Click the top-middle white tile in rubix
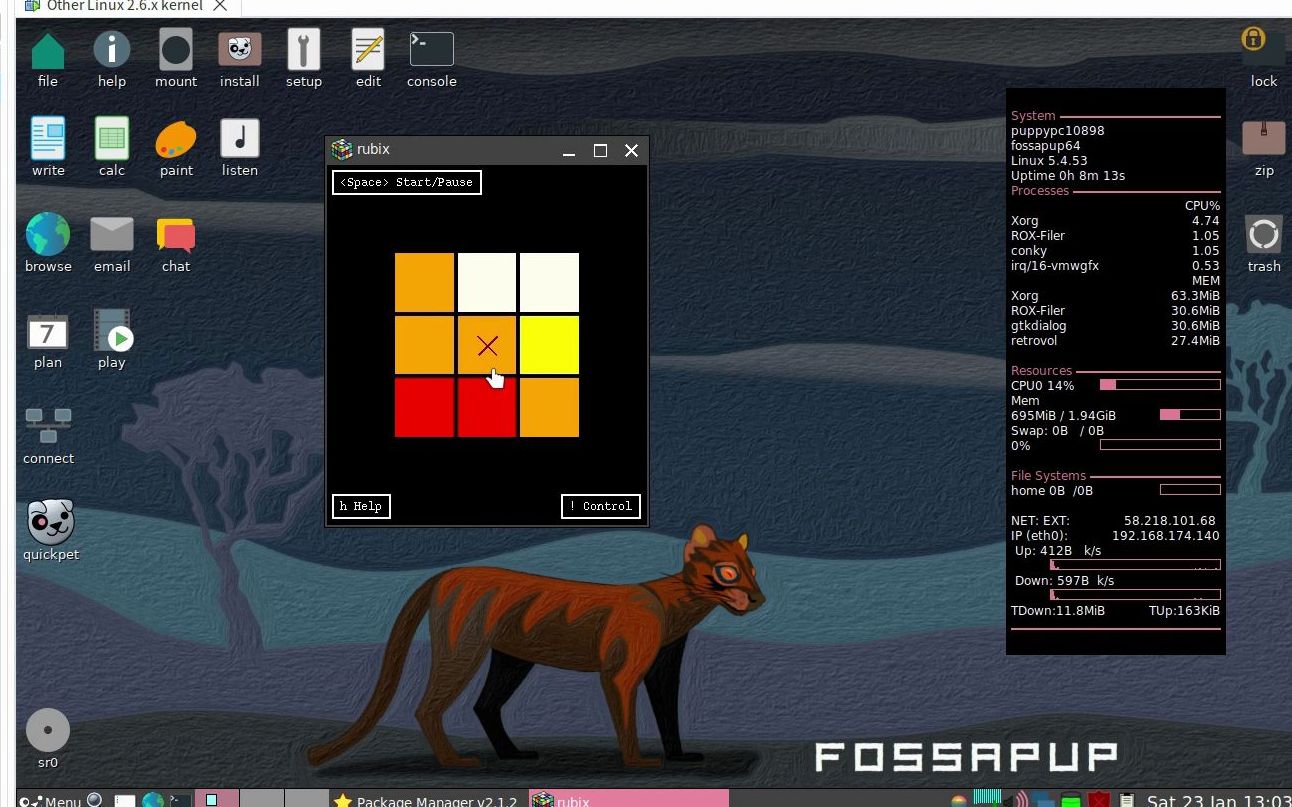The image size is (1292, 807). point(487,283)
